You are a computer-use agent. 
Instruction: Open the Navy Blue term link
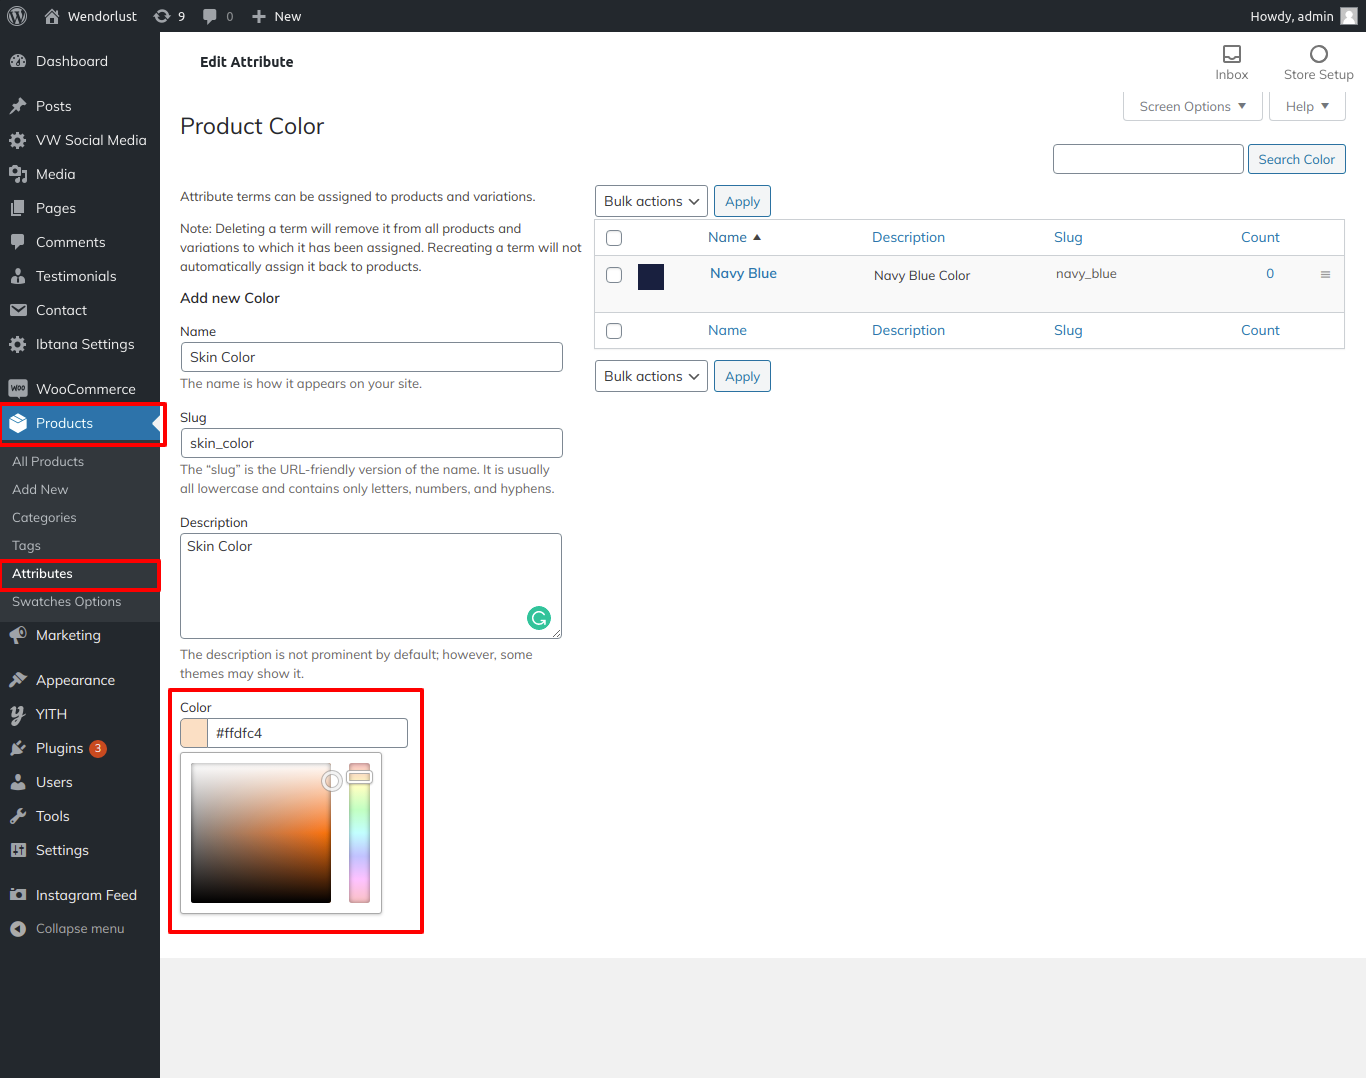[x=743, y=273]
